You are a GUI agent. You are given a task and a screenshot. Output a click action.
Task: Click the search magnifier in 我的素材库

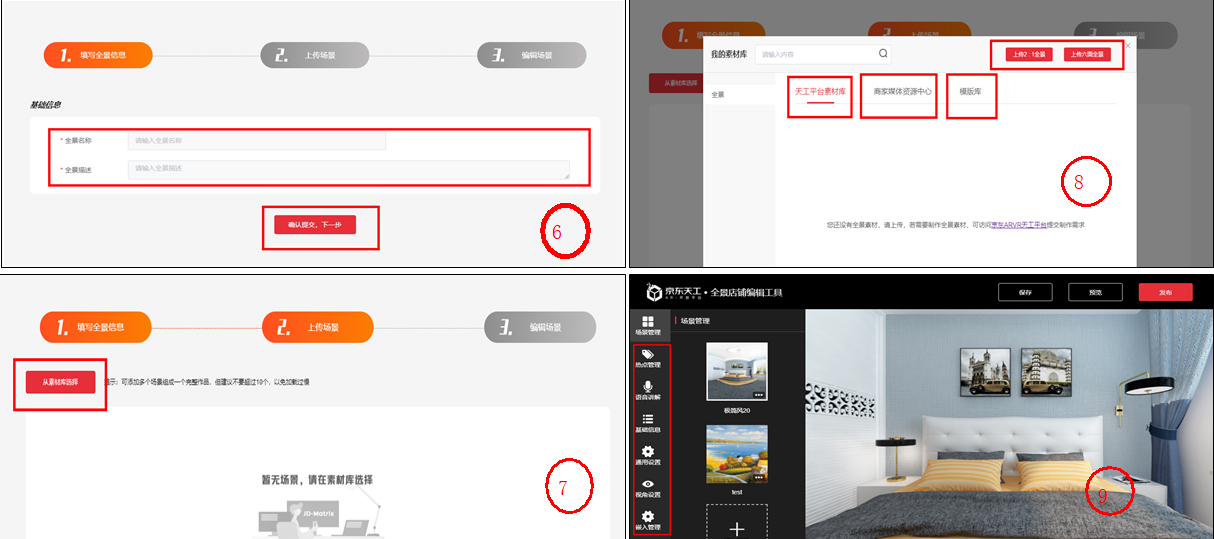point(883,54)
